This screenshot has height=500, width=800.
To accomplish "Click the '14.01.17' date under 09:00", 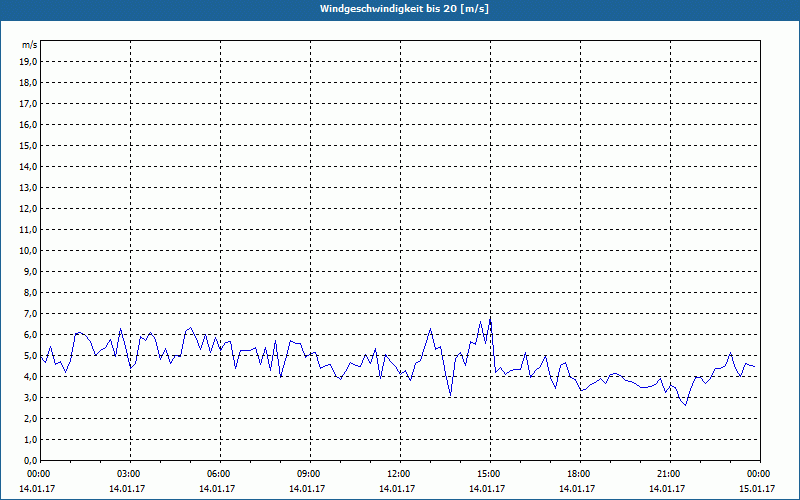I will 307,489.
